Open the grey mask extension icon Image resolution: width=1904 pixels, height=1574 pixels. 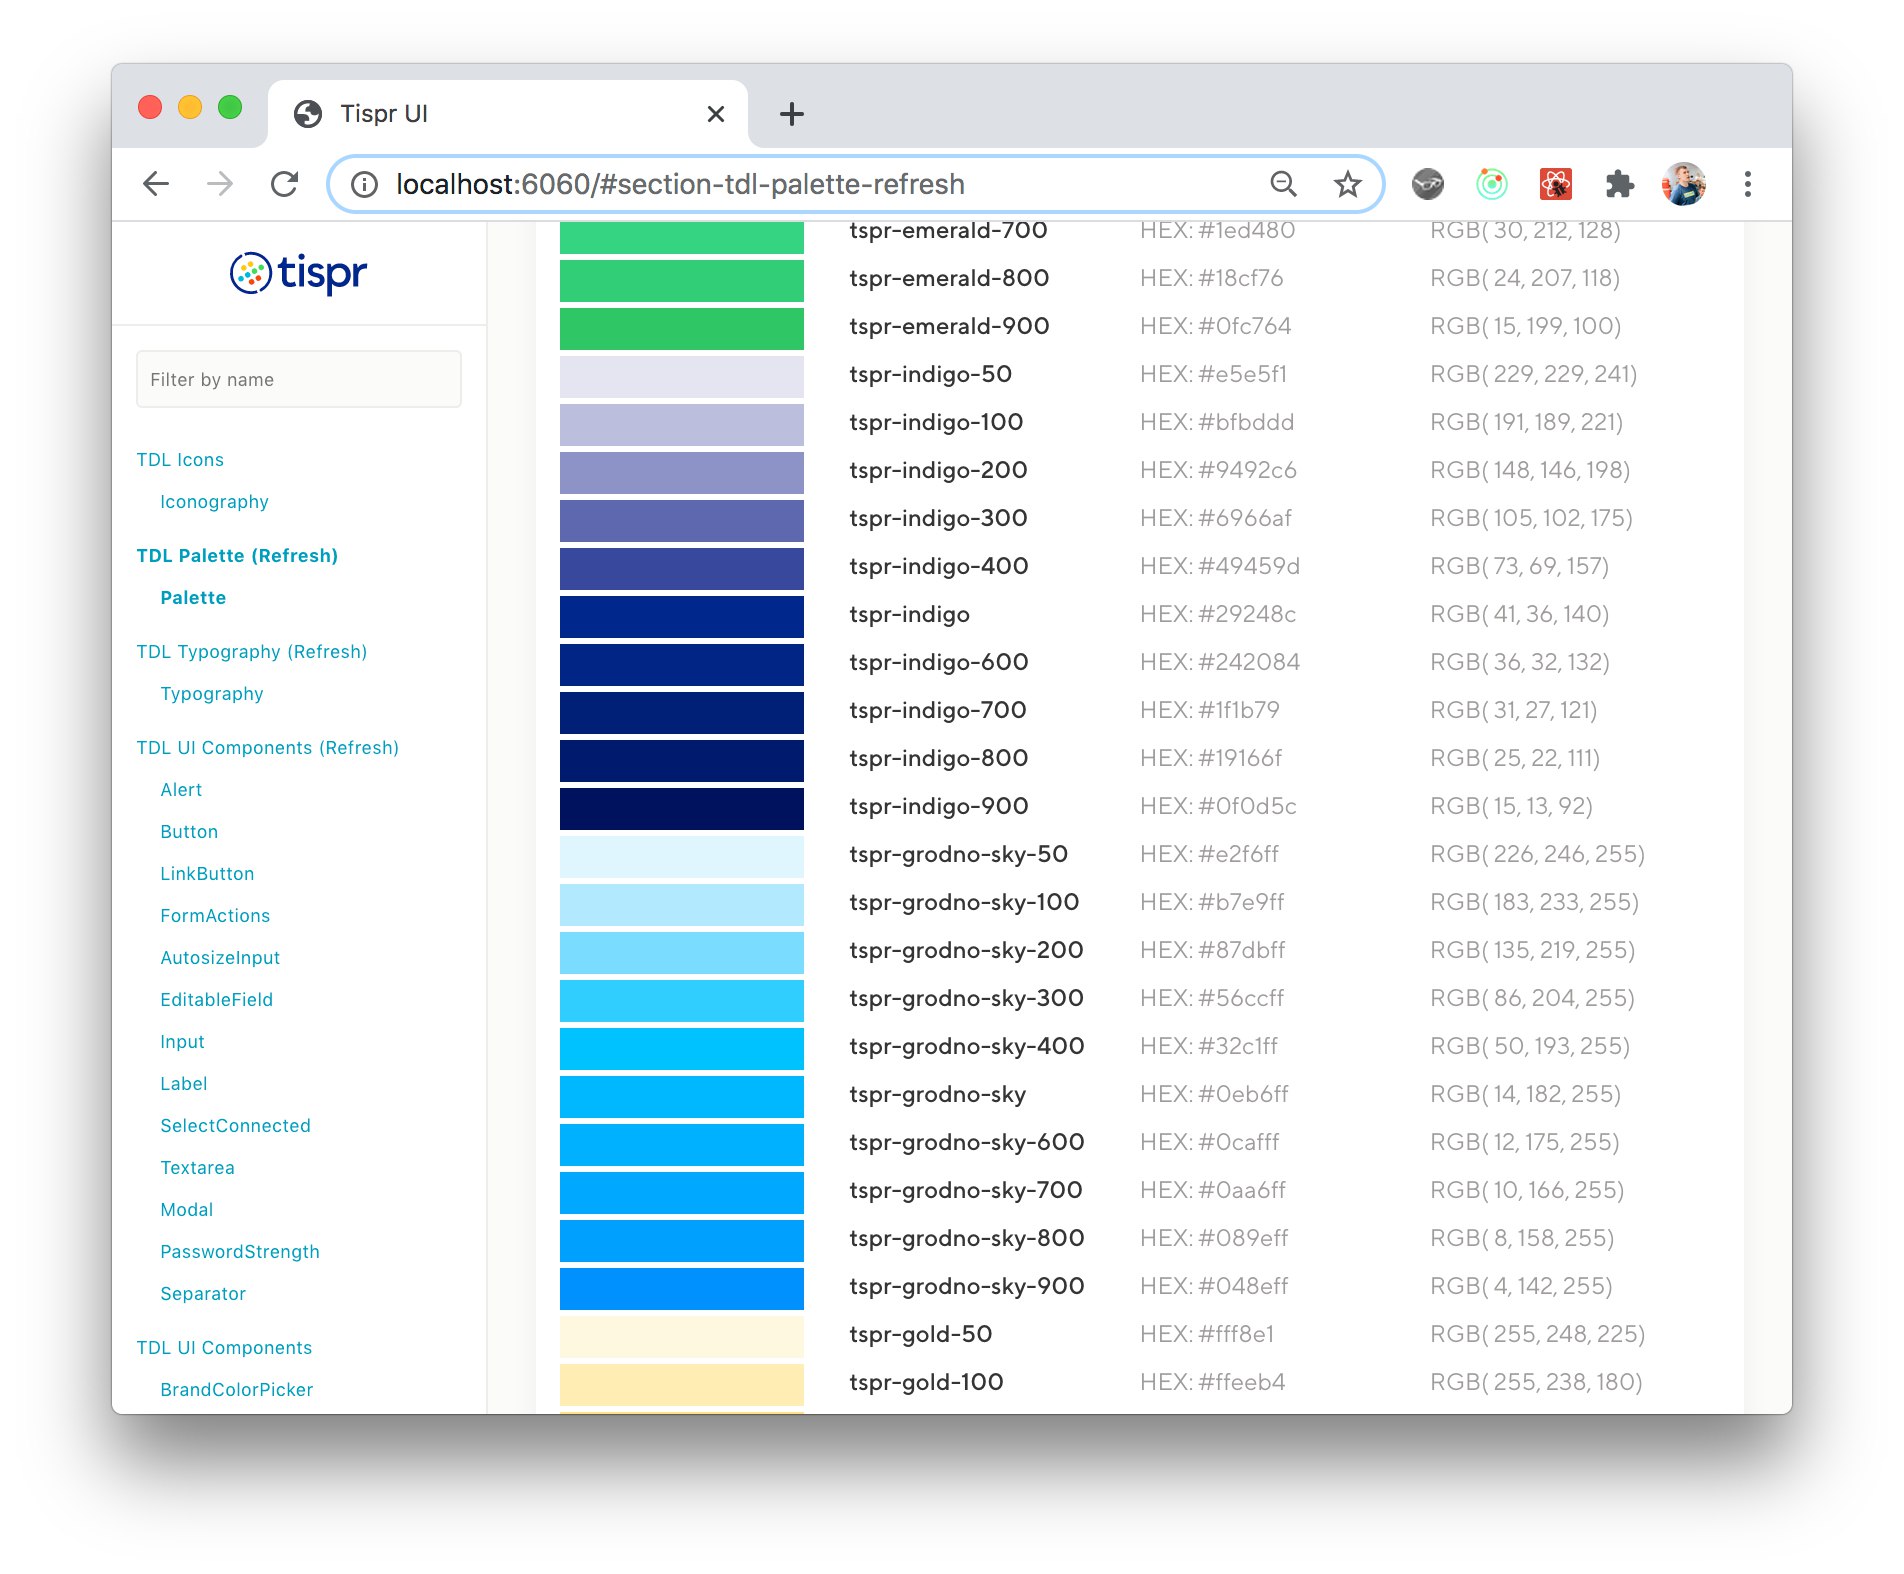1427,184
